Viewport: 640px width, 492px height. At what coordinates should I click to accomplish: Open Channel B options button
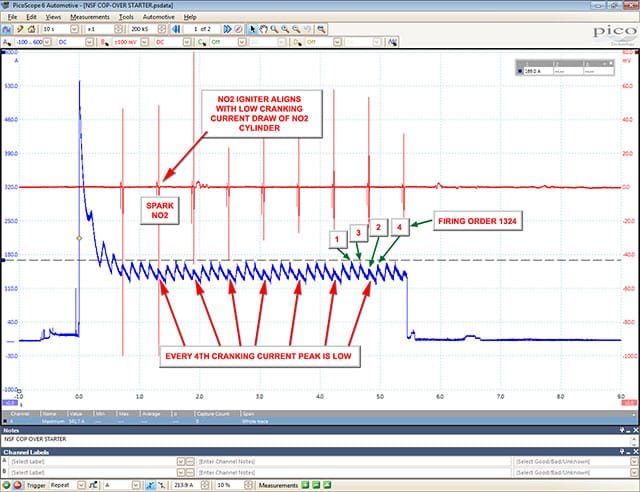click(105, 42)
